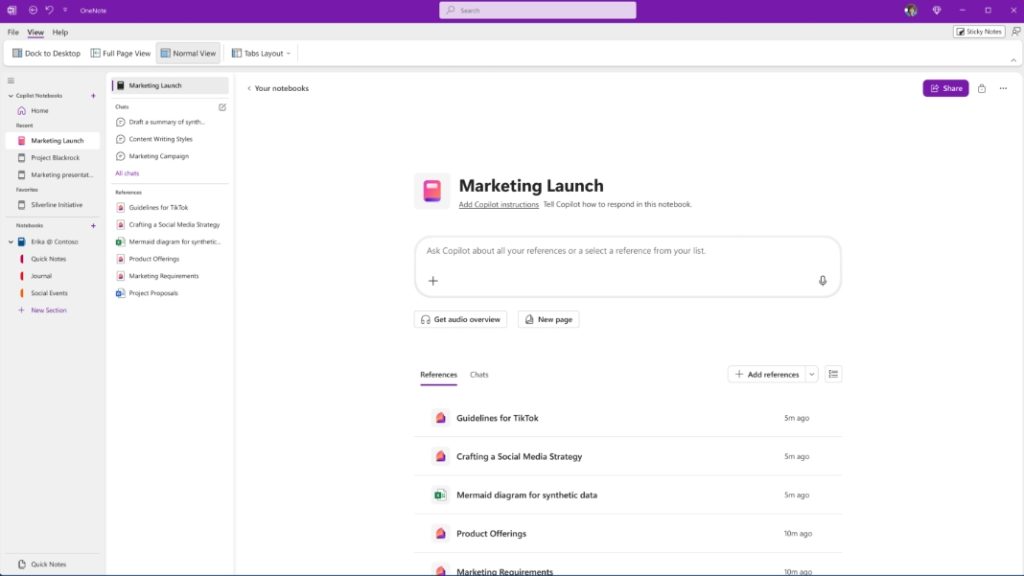Switch to the Chats tab
1024x576 pixels.
[x=479, y=375]
